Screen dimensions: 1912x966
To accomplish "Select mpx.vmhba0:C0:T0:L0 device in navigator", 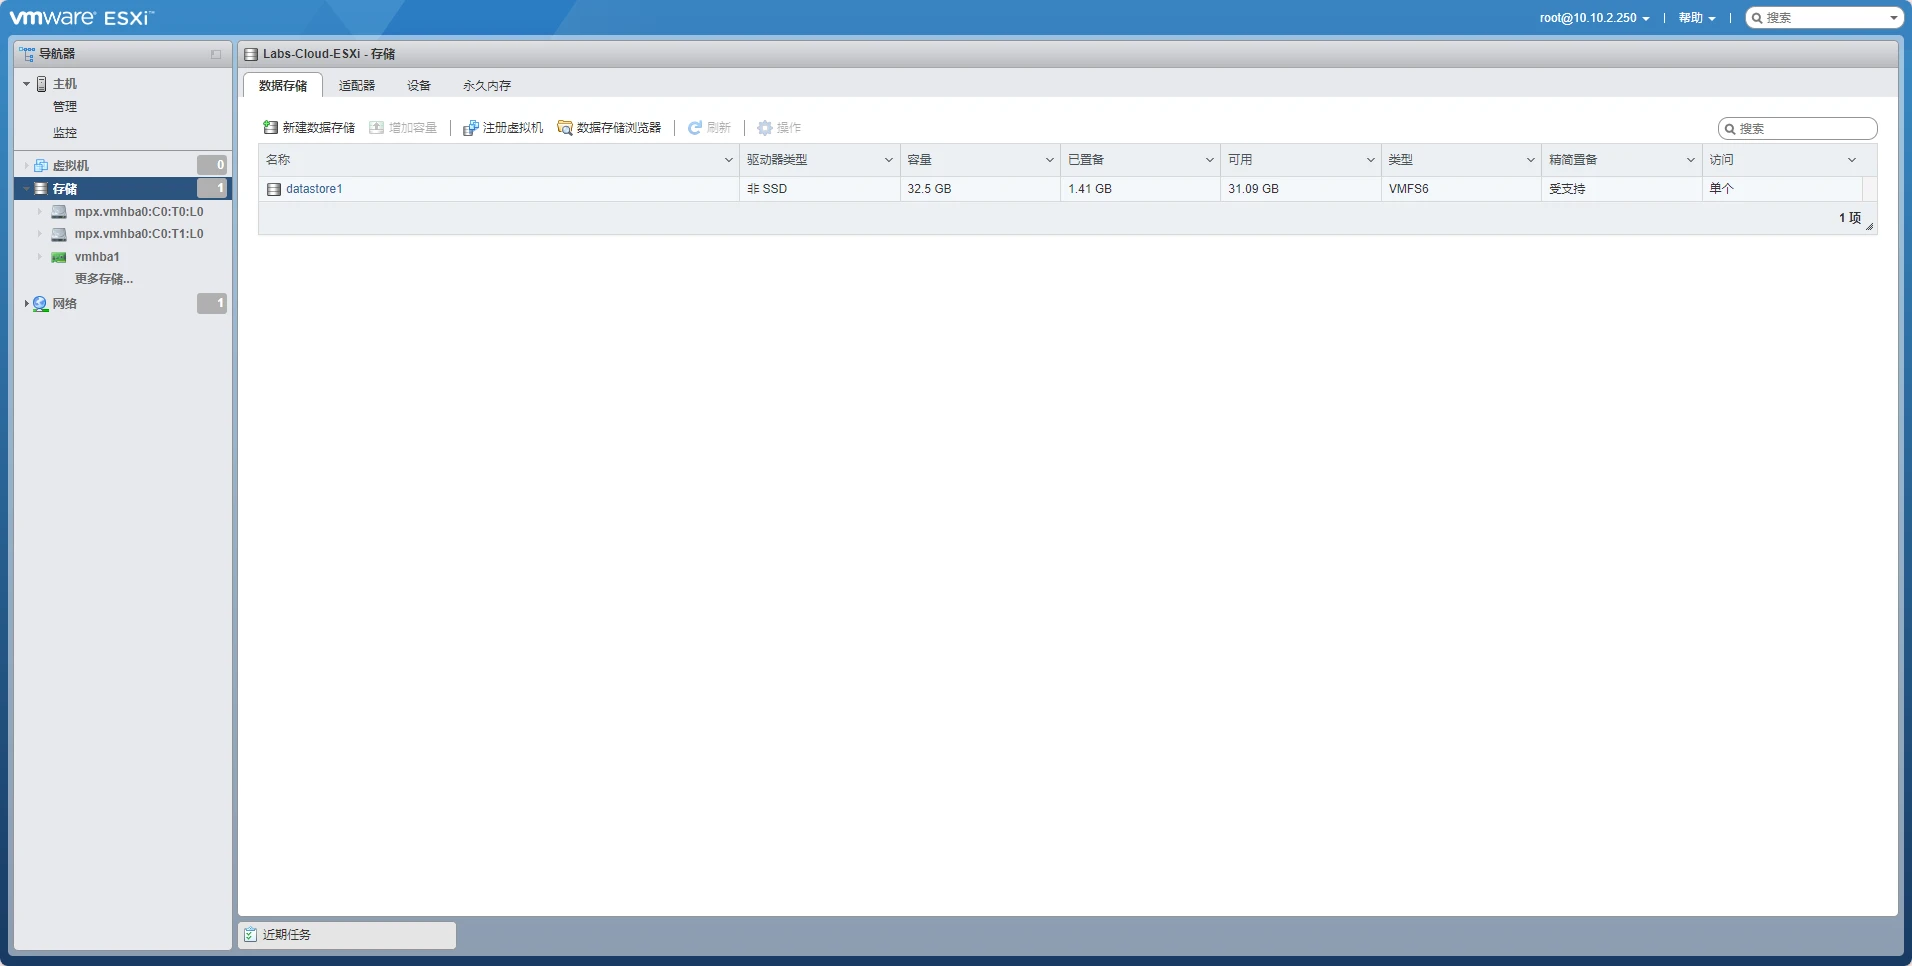I will pyautogui.click(x=138, y=212).
